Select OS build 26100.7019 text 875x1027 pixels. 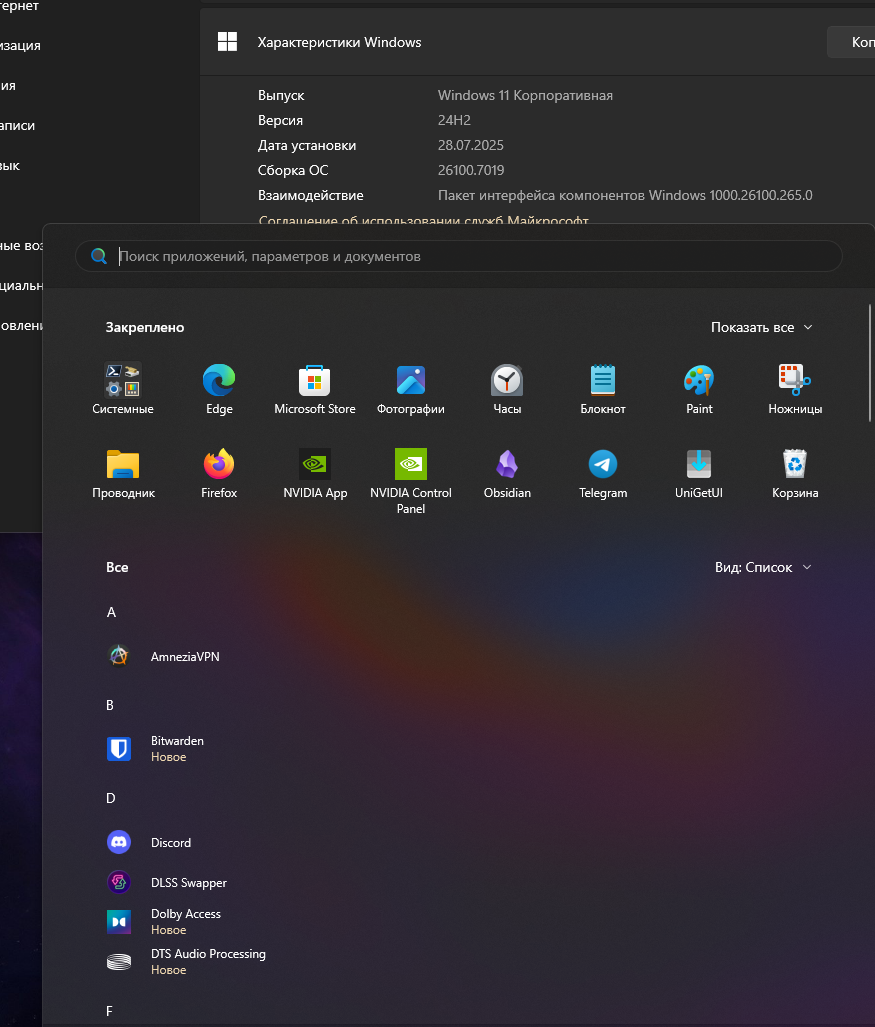click(x=471, y=170)
